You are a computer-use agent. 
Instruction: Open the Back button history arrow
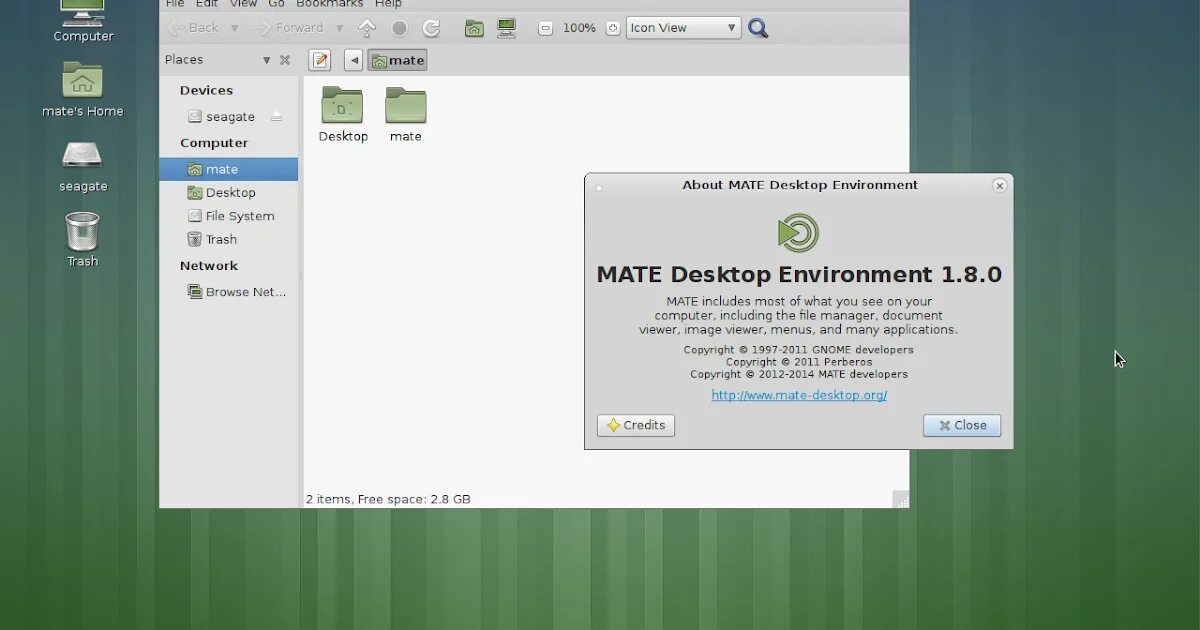(x=236, y=27)
